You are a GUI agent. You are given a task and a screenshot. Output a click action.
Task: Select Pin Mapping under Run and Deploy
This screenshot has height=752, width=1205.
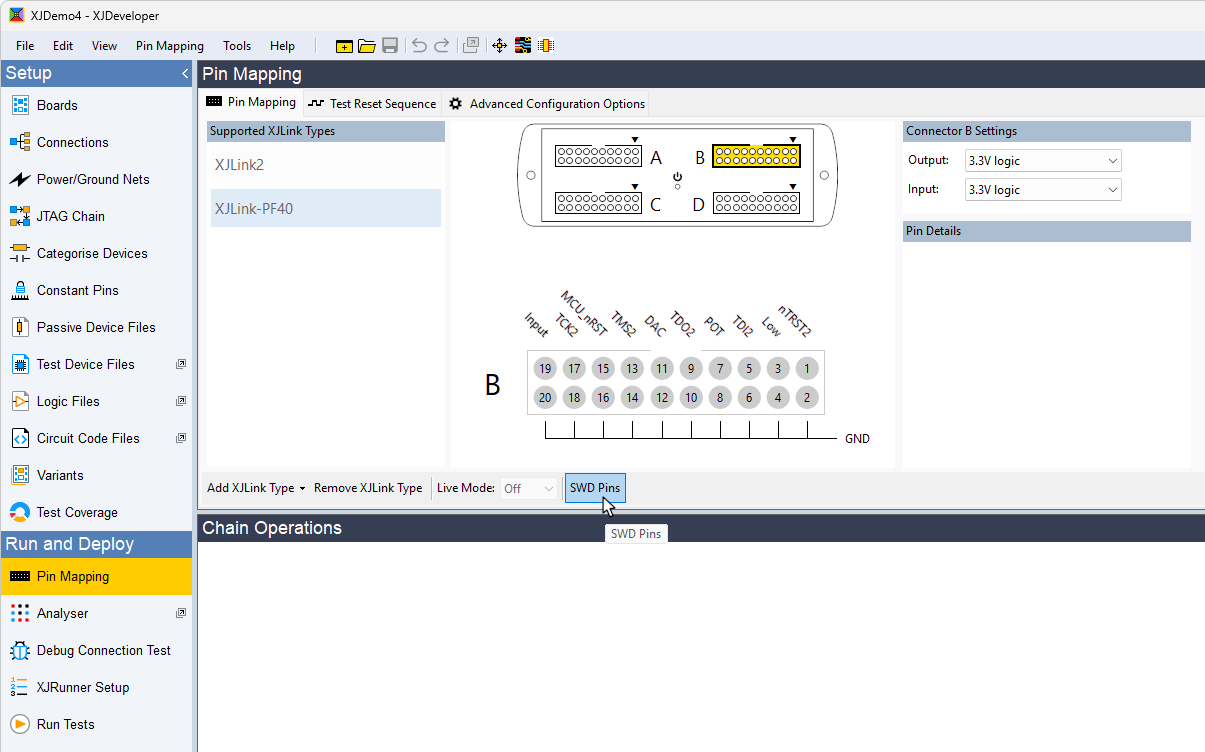[96, 576]
